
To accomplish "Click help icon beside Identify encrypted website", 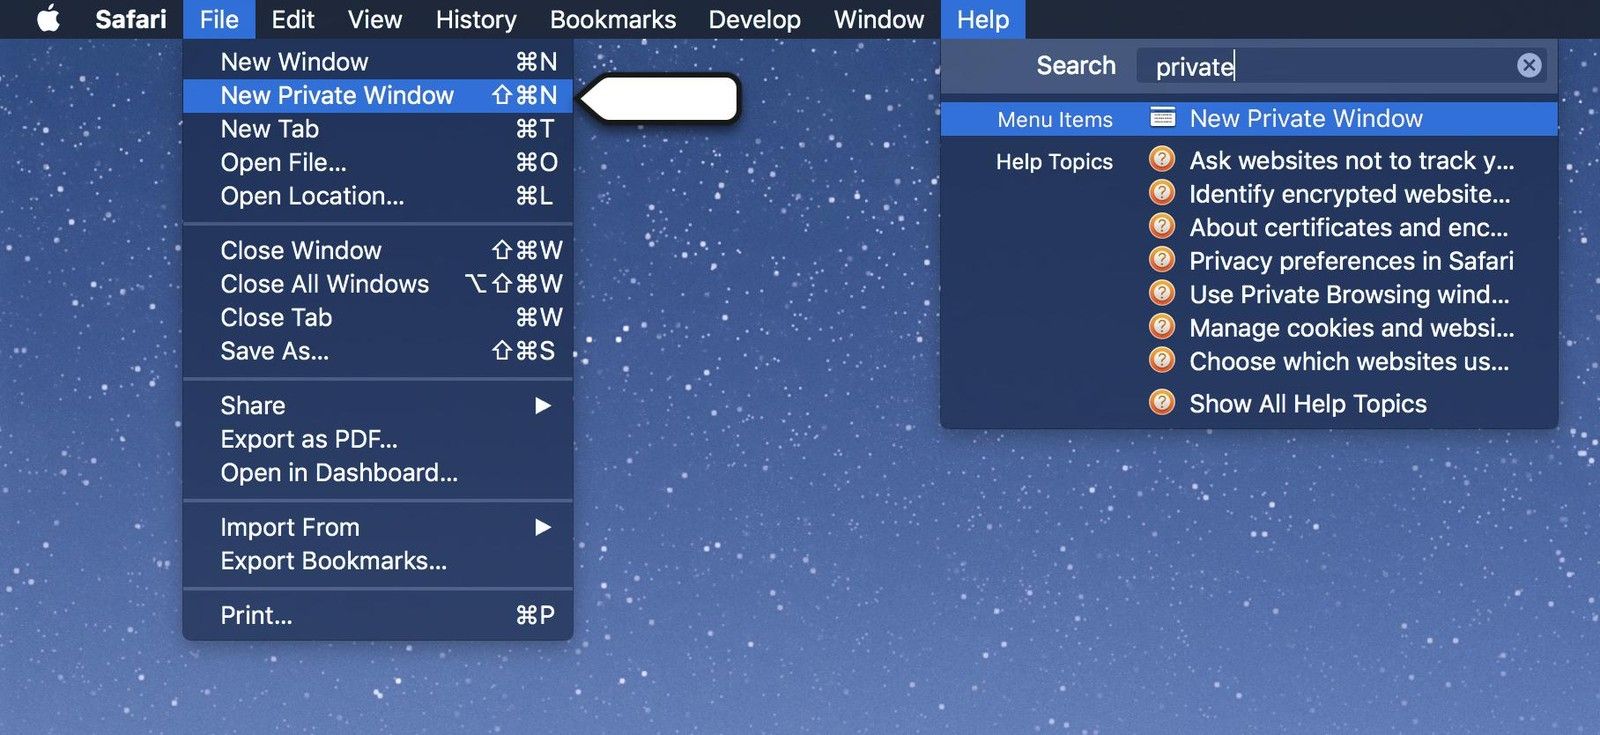I will [x=1162, y=193].
